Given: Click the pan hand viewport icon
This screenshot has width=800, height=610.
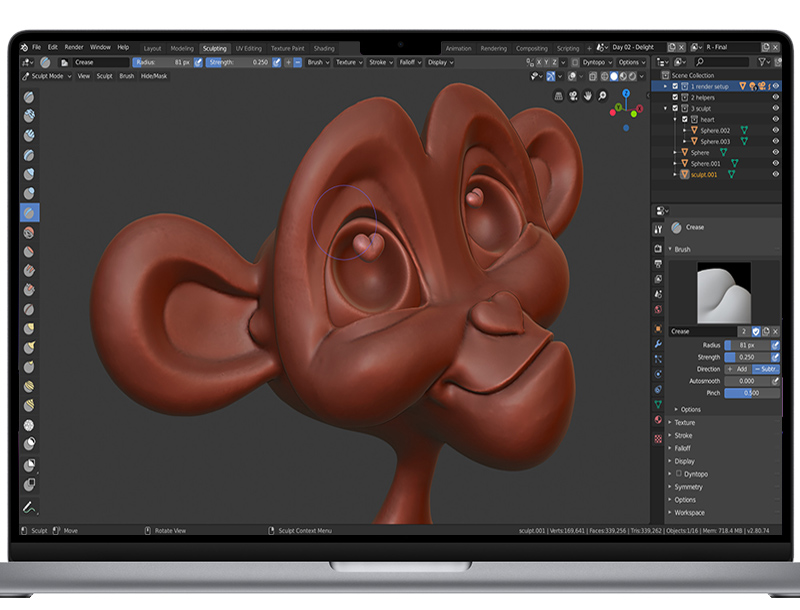Looking at the screenshot, I should [x=588, y=96].
